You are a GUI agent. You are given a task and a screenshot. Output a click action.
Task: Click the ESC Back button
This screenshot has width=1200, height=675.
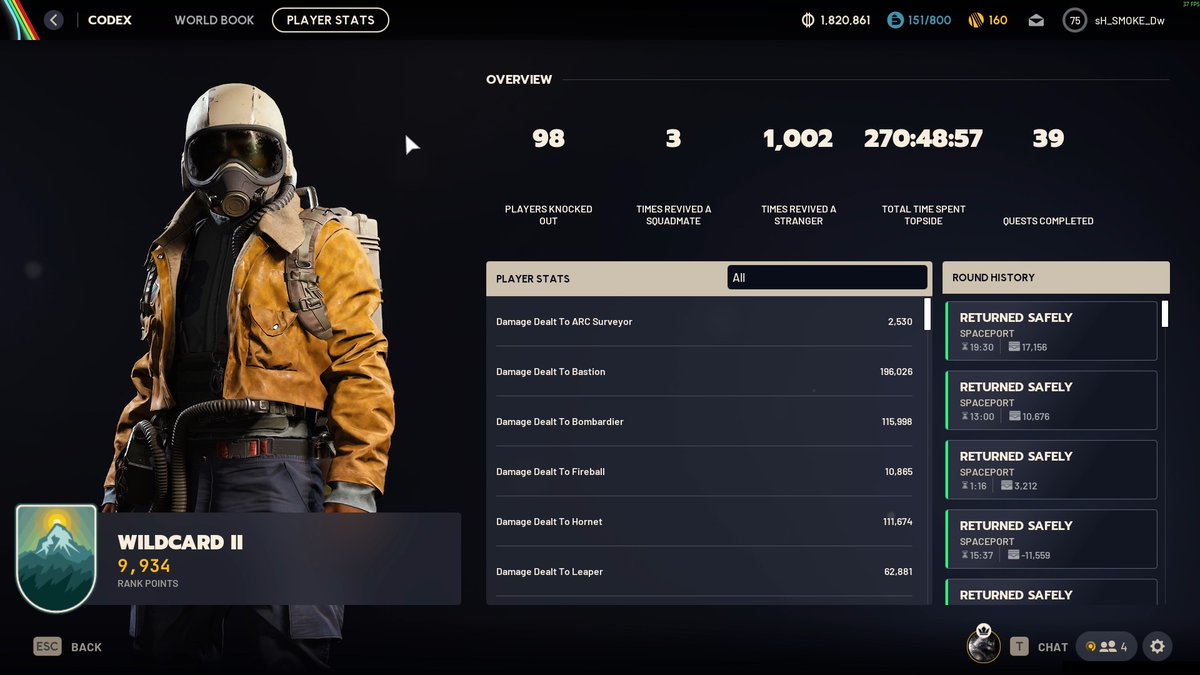(x=68, y=647)
